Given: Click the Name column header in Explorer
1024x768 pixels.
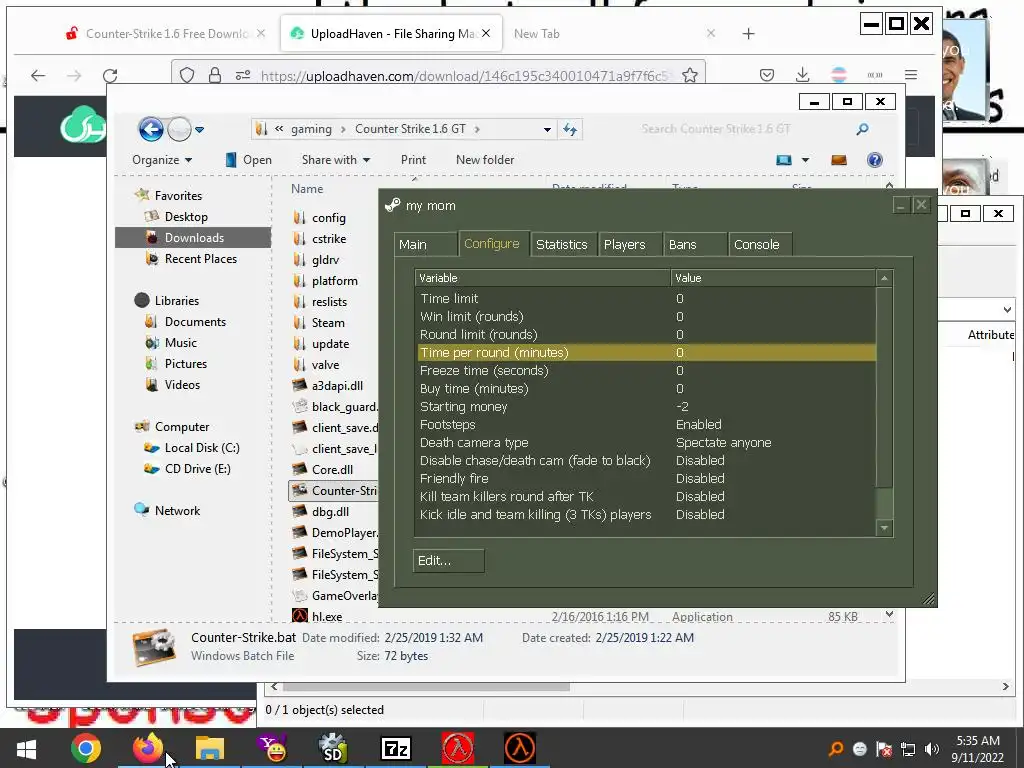Looking at the screenshot, I should 307,189.
